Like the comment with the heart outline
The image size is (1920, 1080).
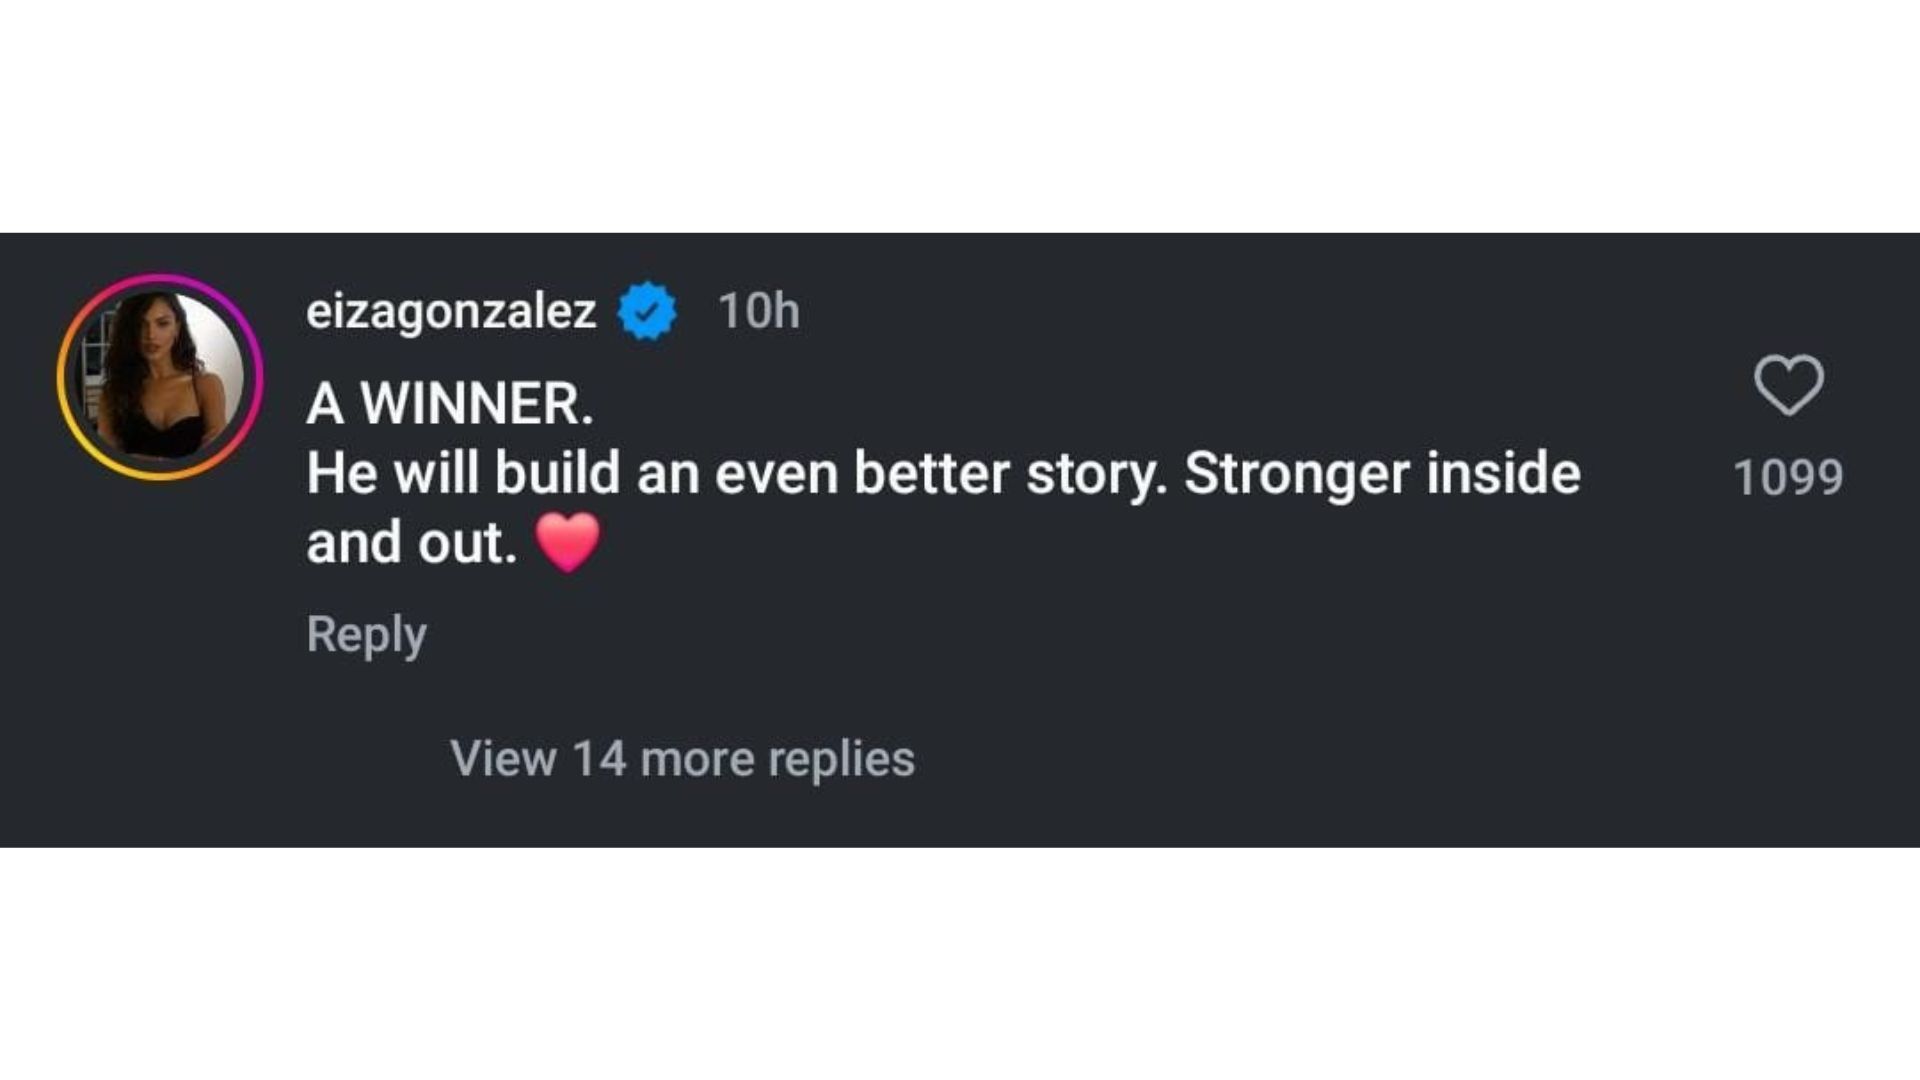(1788, 385)
